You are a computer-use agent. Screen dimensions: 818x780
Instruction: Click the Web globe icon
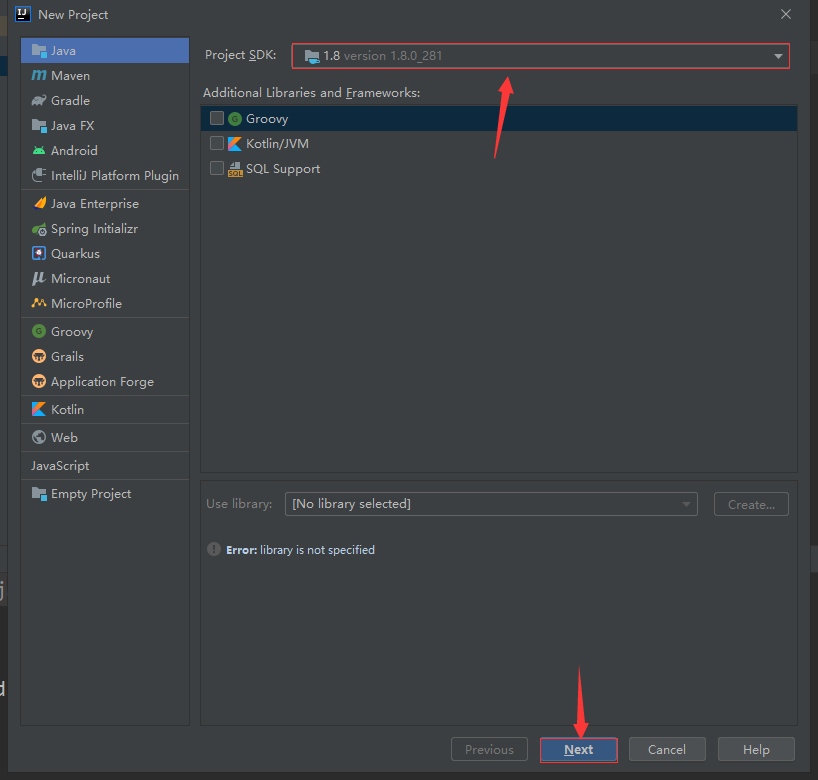(39, 437)
